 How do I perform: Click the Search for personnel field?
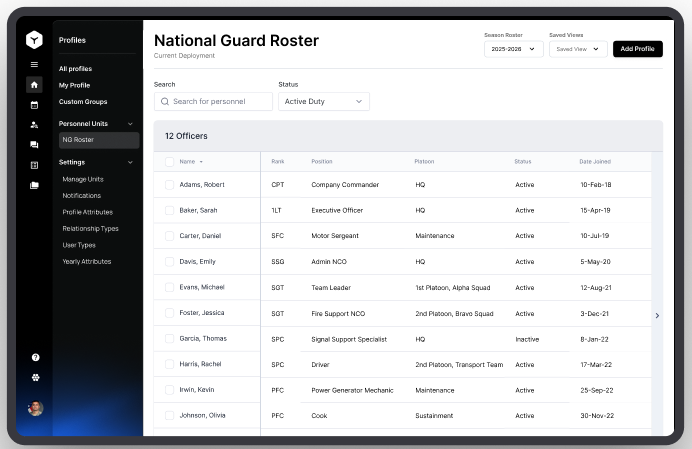(x=213, y=101)
